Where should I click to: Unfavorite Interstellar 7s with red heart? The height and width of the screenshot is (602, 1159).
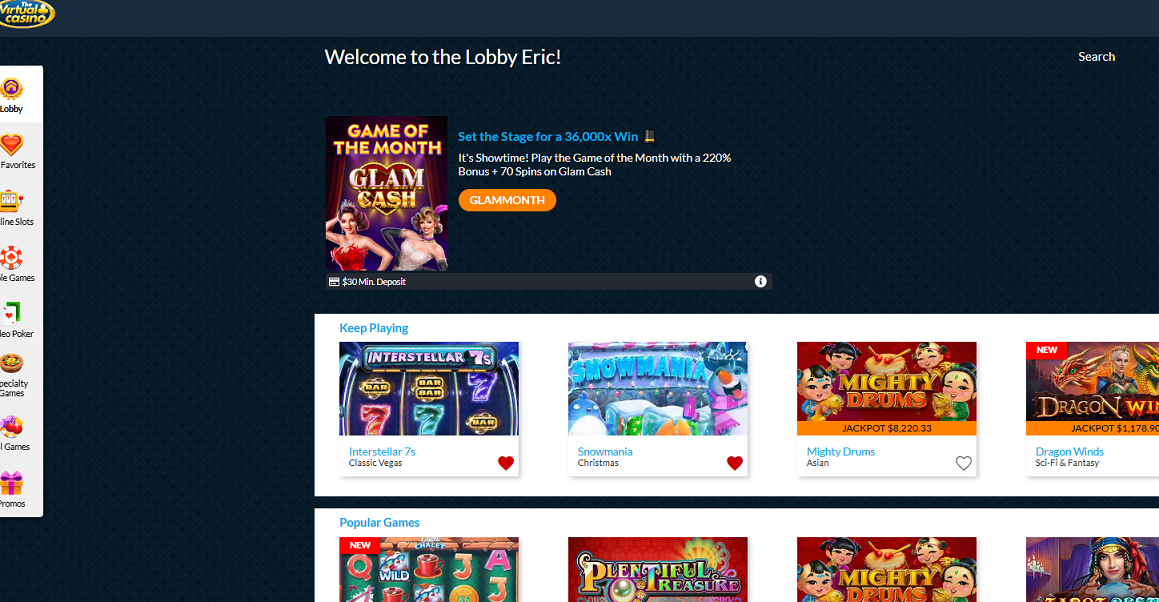point(506,463)
